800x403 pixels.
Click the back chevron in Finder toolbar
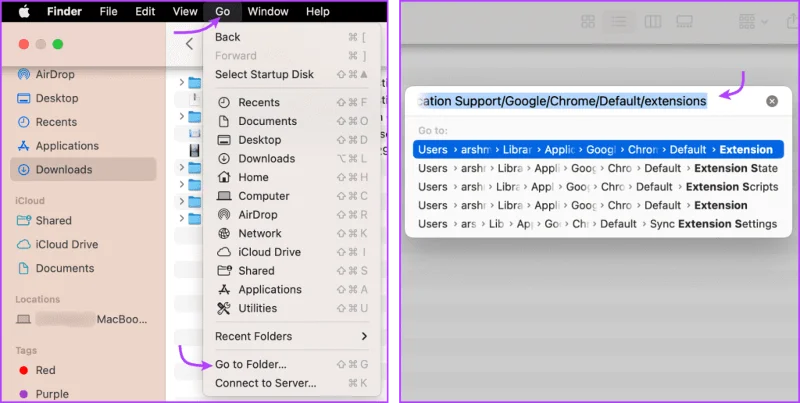pos(189,44)
